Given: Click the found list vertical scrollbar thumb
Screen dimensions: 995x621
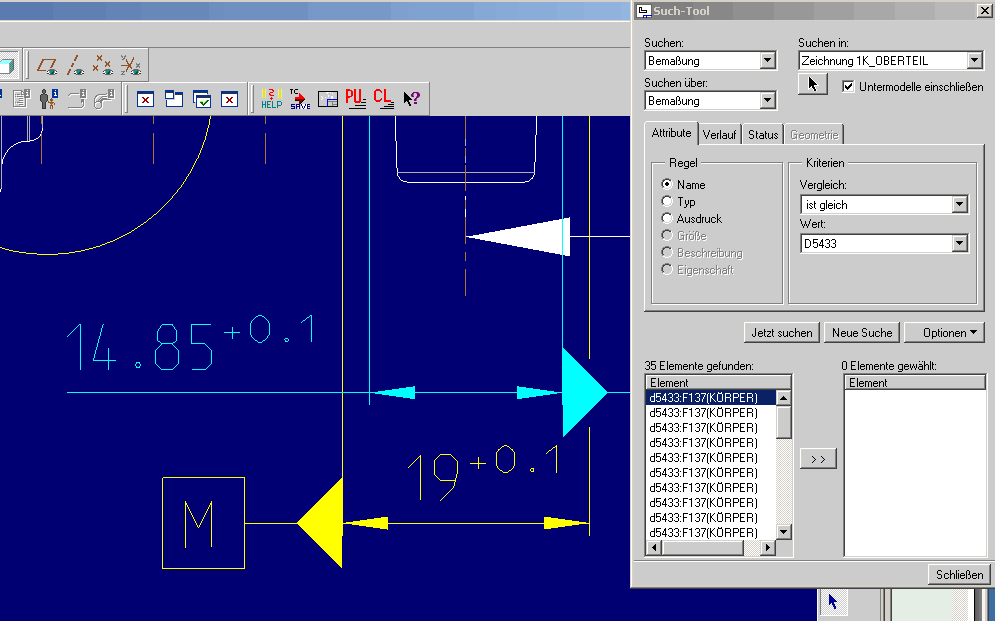Looking at the screenshot, I should tap(784, 422).
